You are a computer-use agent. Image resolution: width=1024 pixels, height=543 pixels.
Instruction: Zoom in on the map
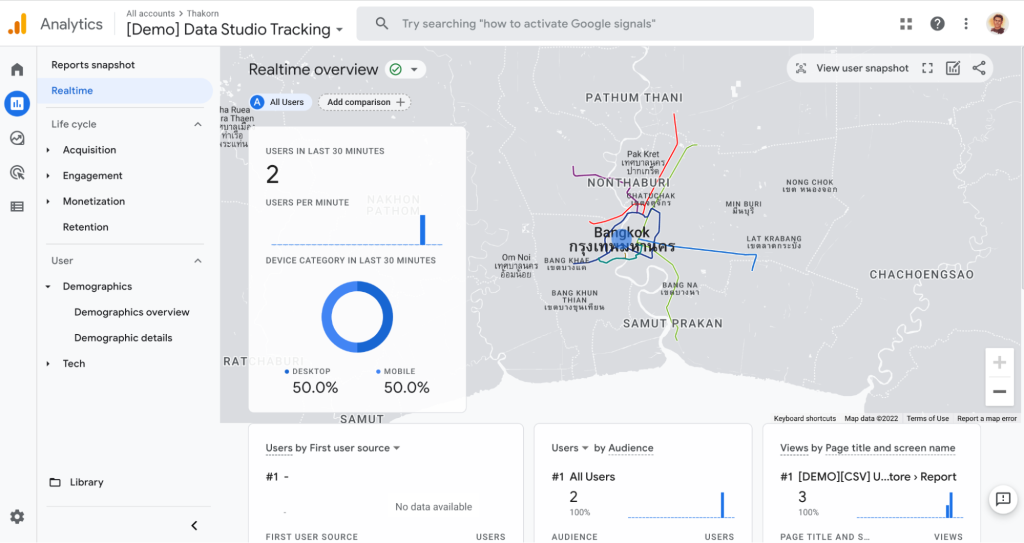[x=999, y=363]
